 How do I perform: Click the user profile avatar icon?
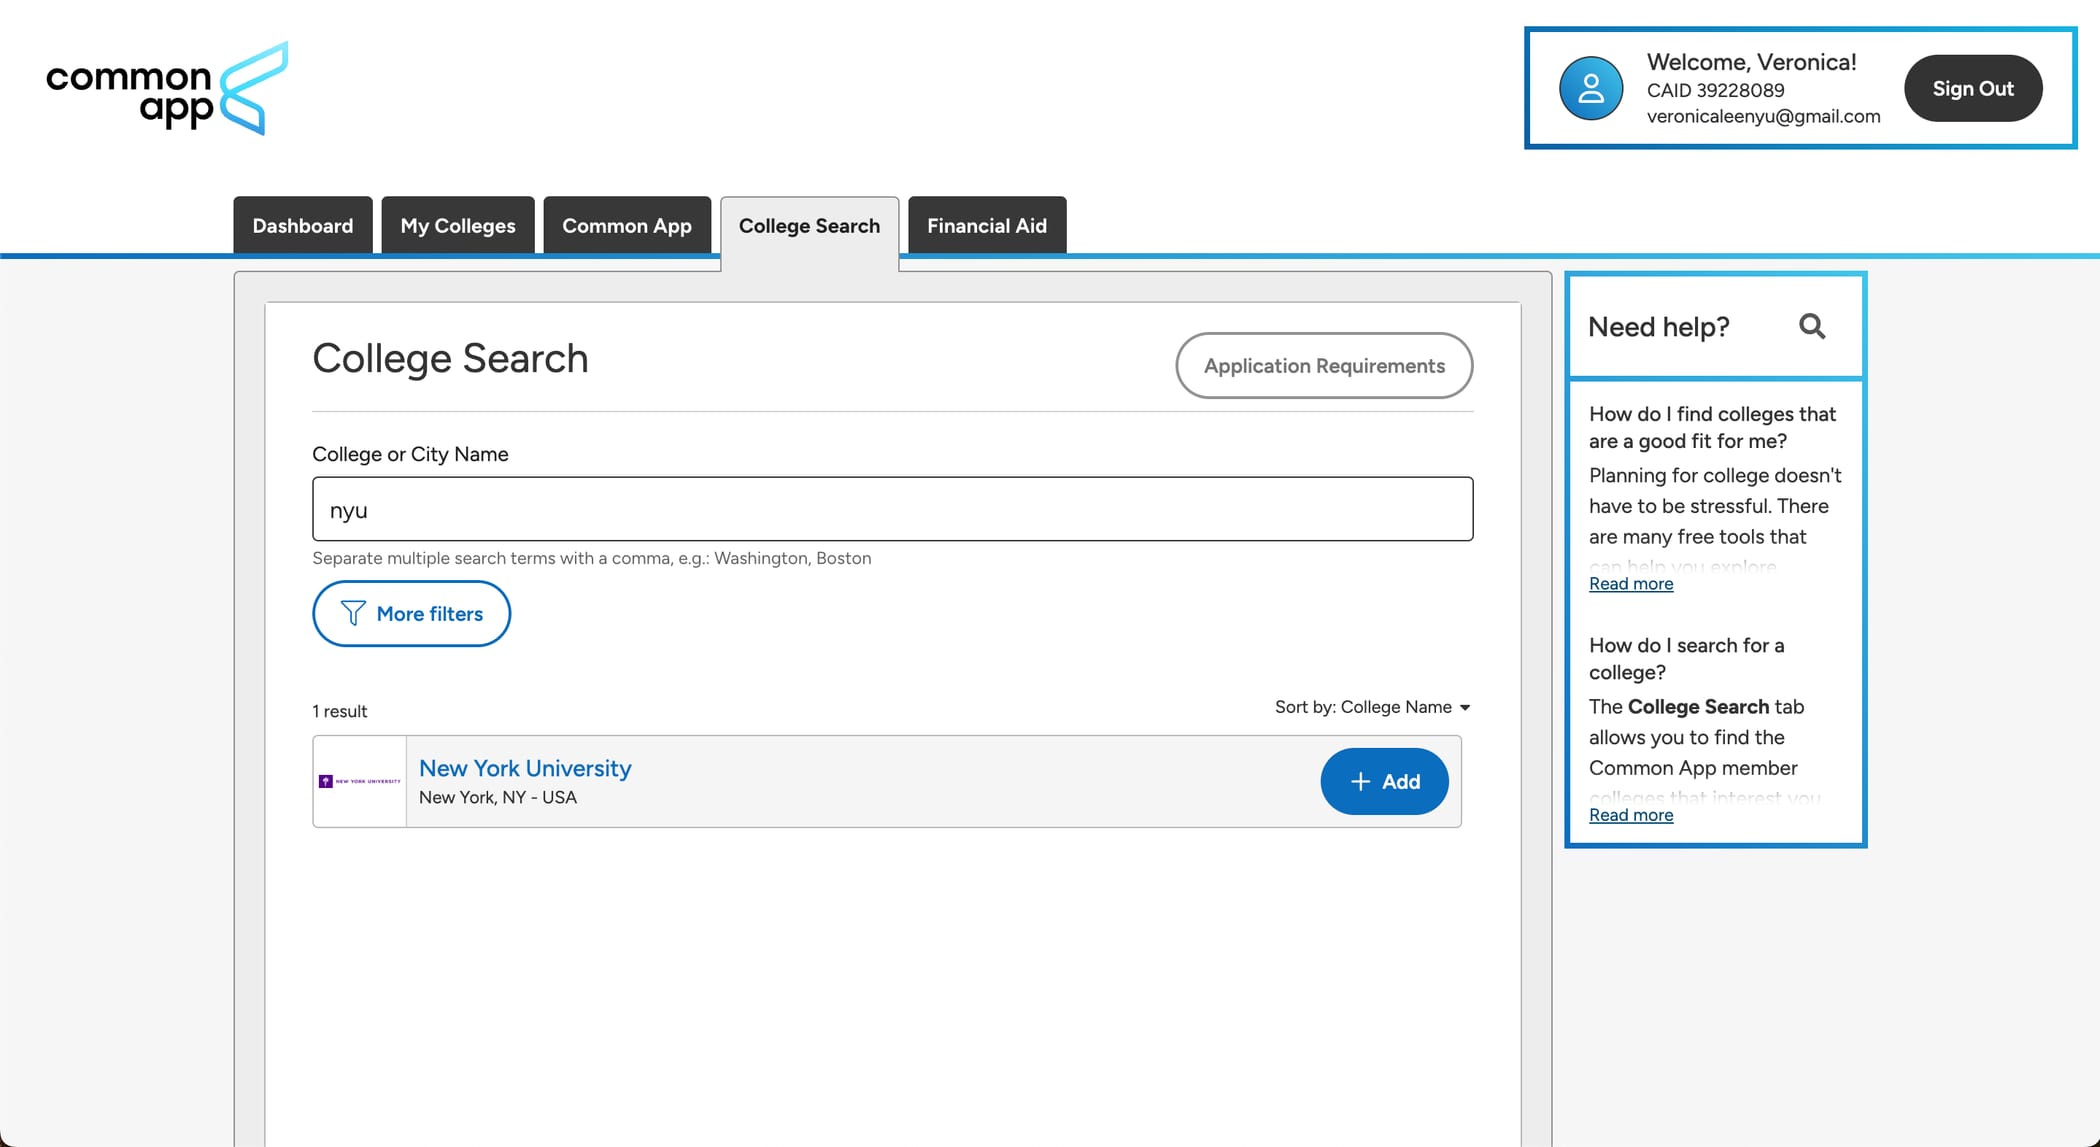click(x=1590, y=88)
